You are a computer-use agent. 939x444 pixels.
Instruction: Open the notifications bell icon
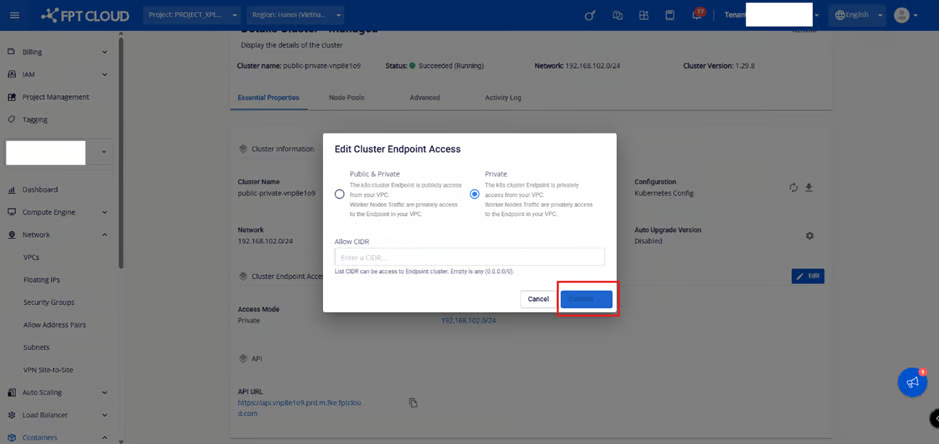click(697, 15)
